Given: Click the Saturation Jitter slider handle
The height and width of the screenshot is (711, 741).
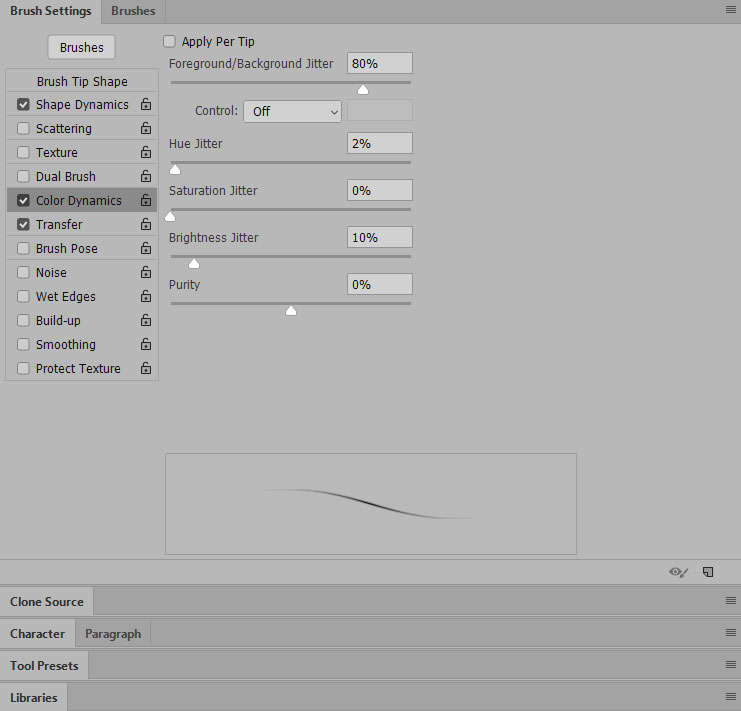Looking at the screenshot, I should (170, 217).
